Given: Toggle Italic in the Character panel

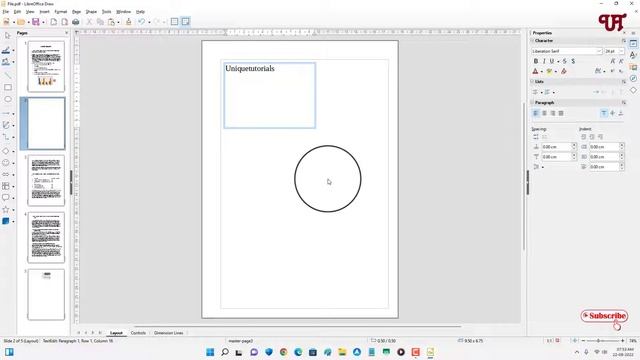Looking at the screenshot, I should coord(544,61).
